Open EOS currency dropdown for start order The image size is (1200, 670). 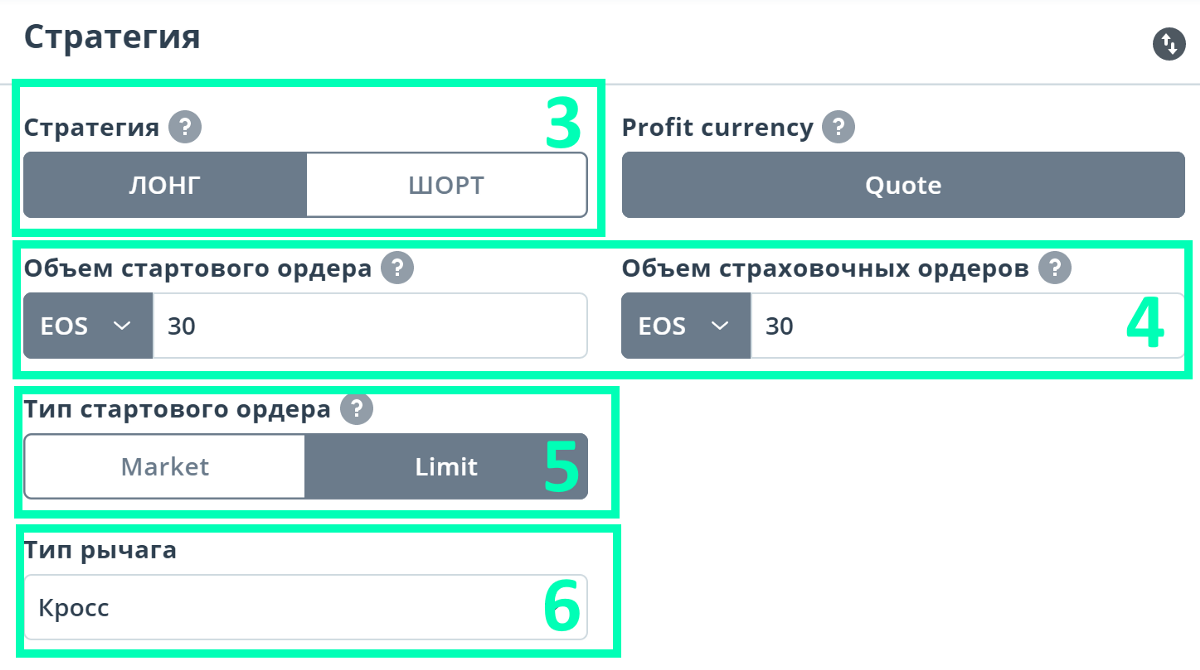coord(88,326)
